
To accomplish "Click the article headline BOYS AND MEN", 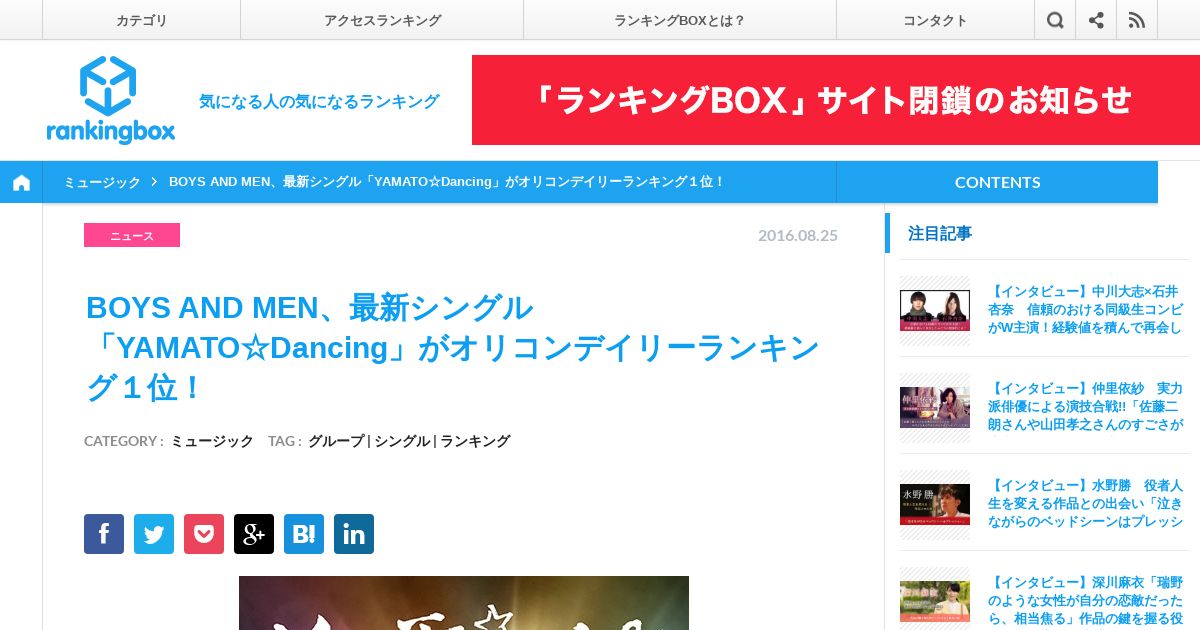I will pyautogui.click(x=453, y=348).
